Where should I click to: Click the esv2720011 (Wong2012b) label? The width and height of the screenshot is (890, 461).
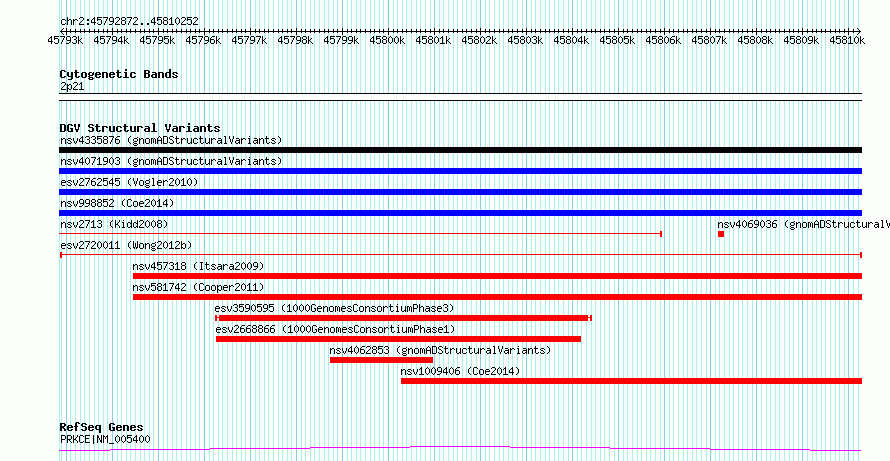click(x=126, y=245)
